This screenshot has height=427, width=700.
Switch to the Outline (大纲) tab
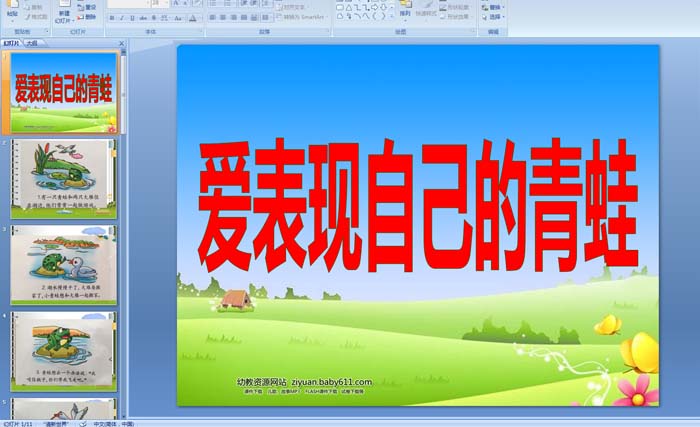click(32, 44)
